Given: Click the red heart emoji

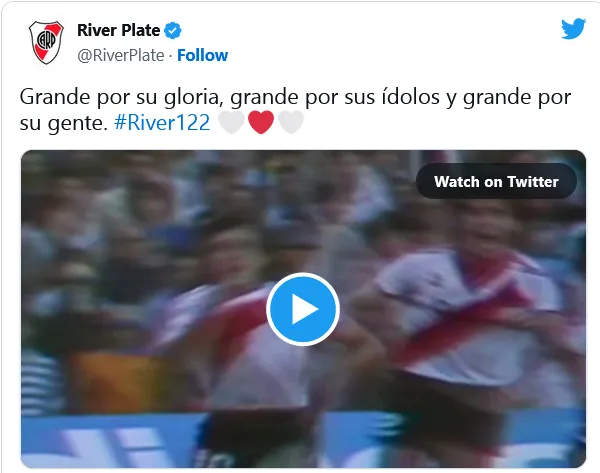Looking at the screenshot, I should tap(261, 122).
